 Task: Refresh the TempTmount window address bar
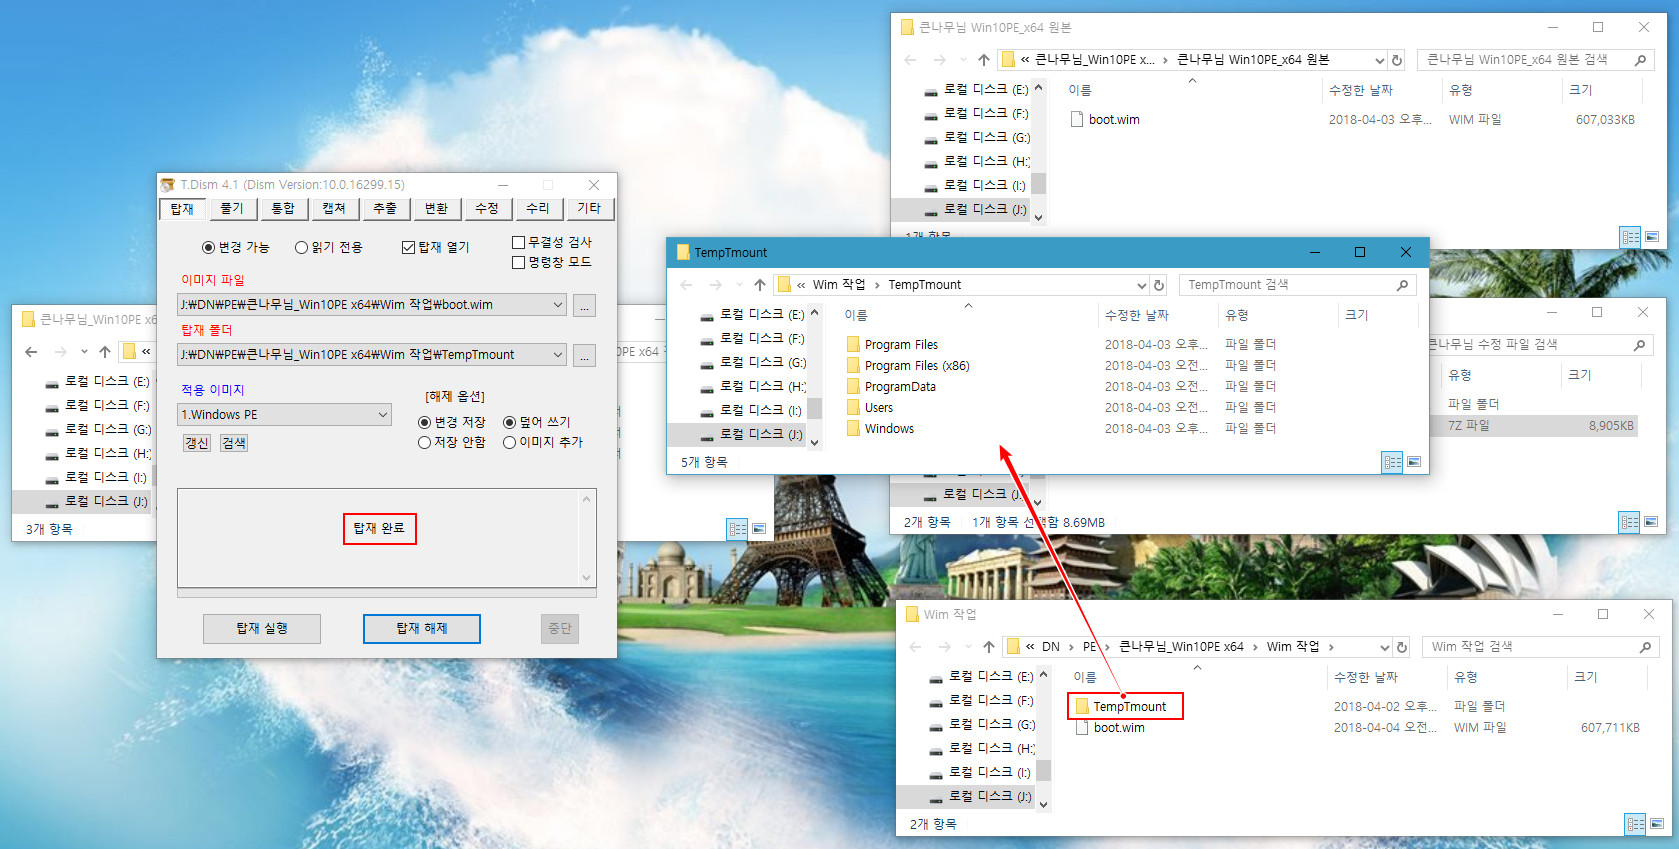(x=1159, y=285)
